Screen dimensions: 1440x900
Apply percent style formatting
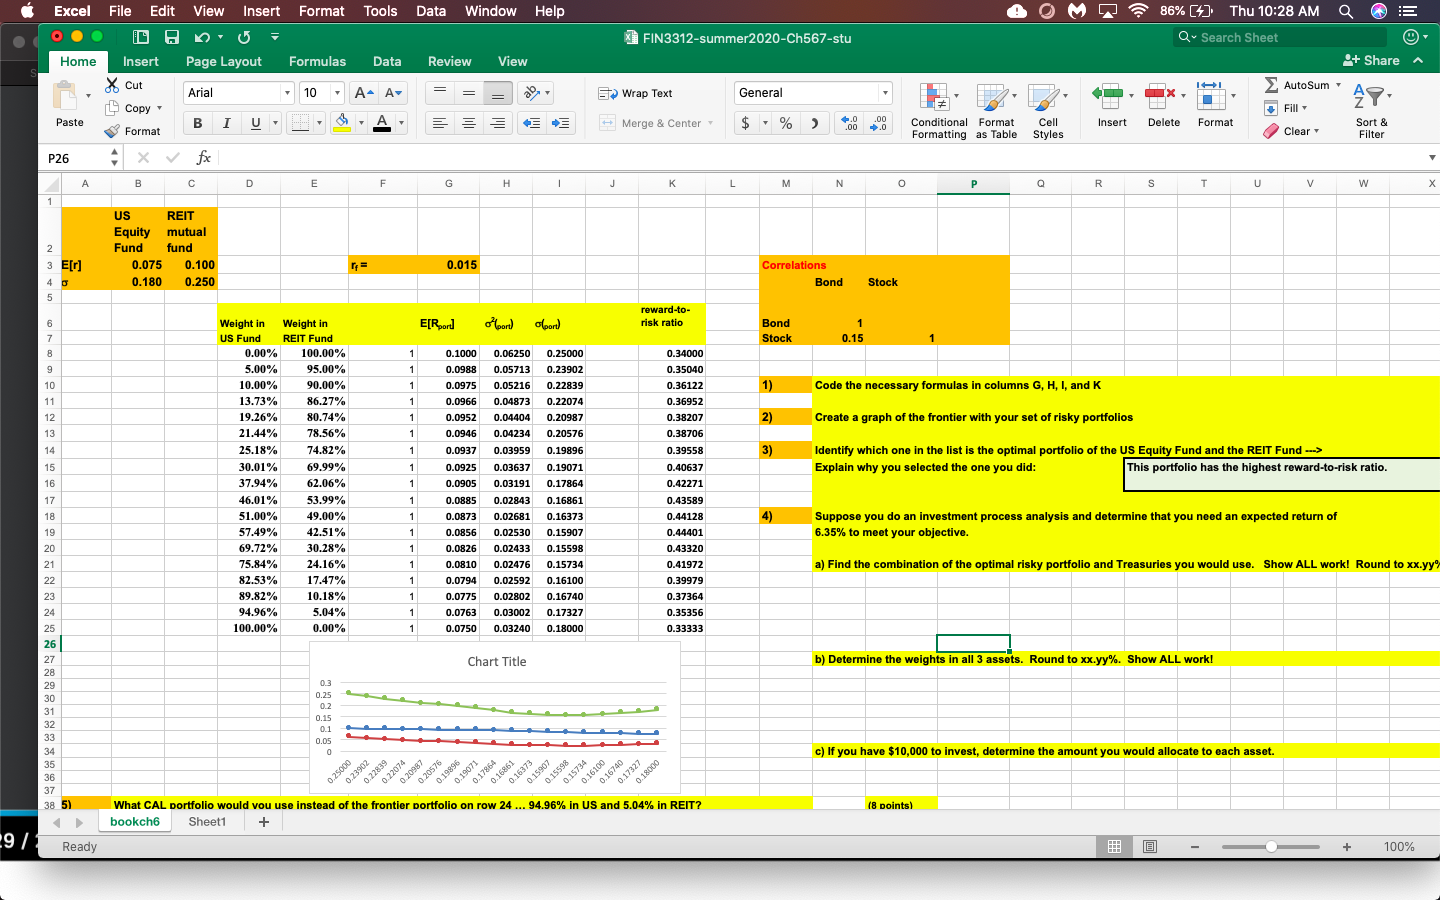click(786, 122)
